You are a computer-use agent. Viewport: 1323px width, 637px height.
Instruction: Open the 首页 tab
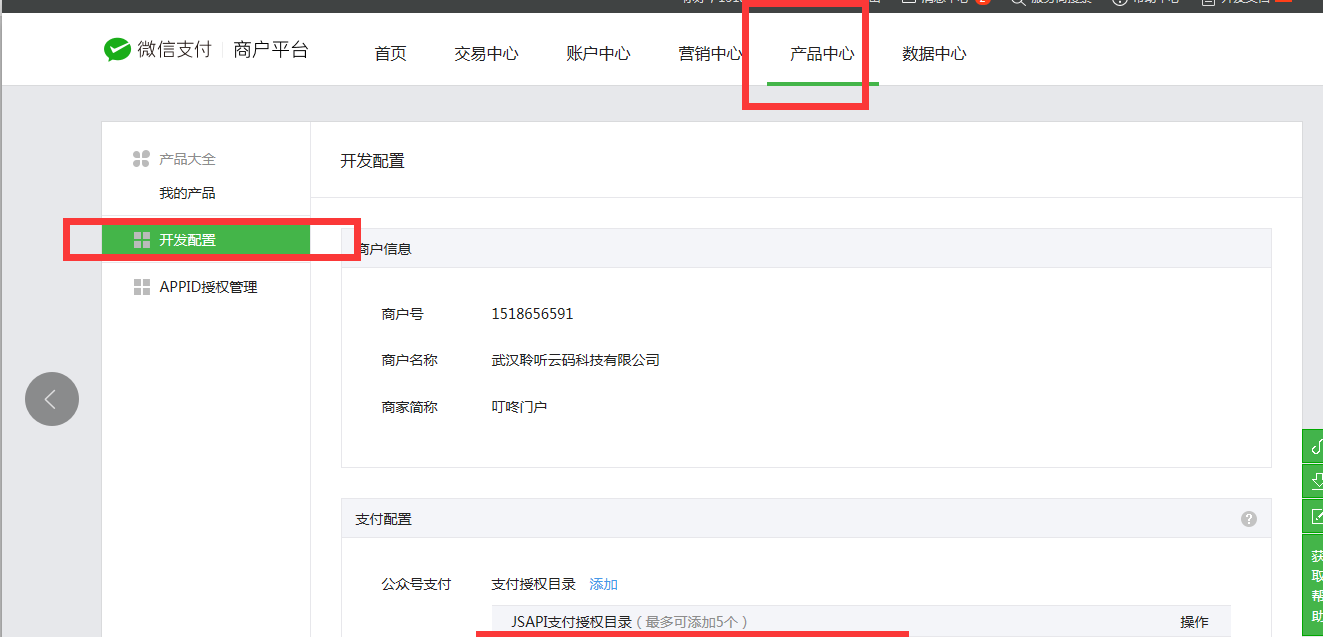click(391, 54)
